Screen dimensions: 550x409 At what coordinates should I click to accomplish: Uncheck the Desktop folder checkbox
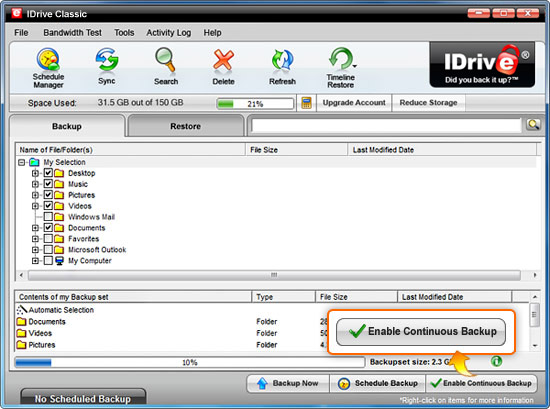(48, 173)
